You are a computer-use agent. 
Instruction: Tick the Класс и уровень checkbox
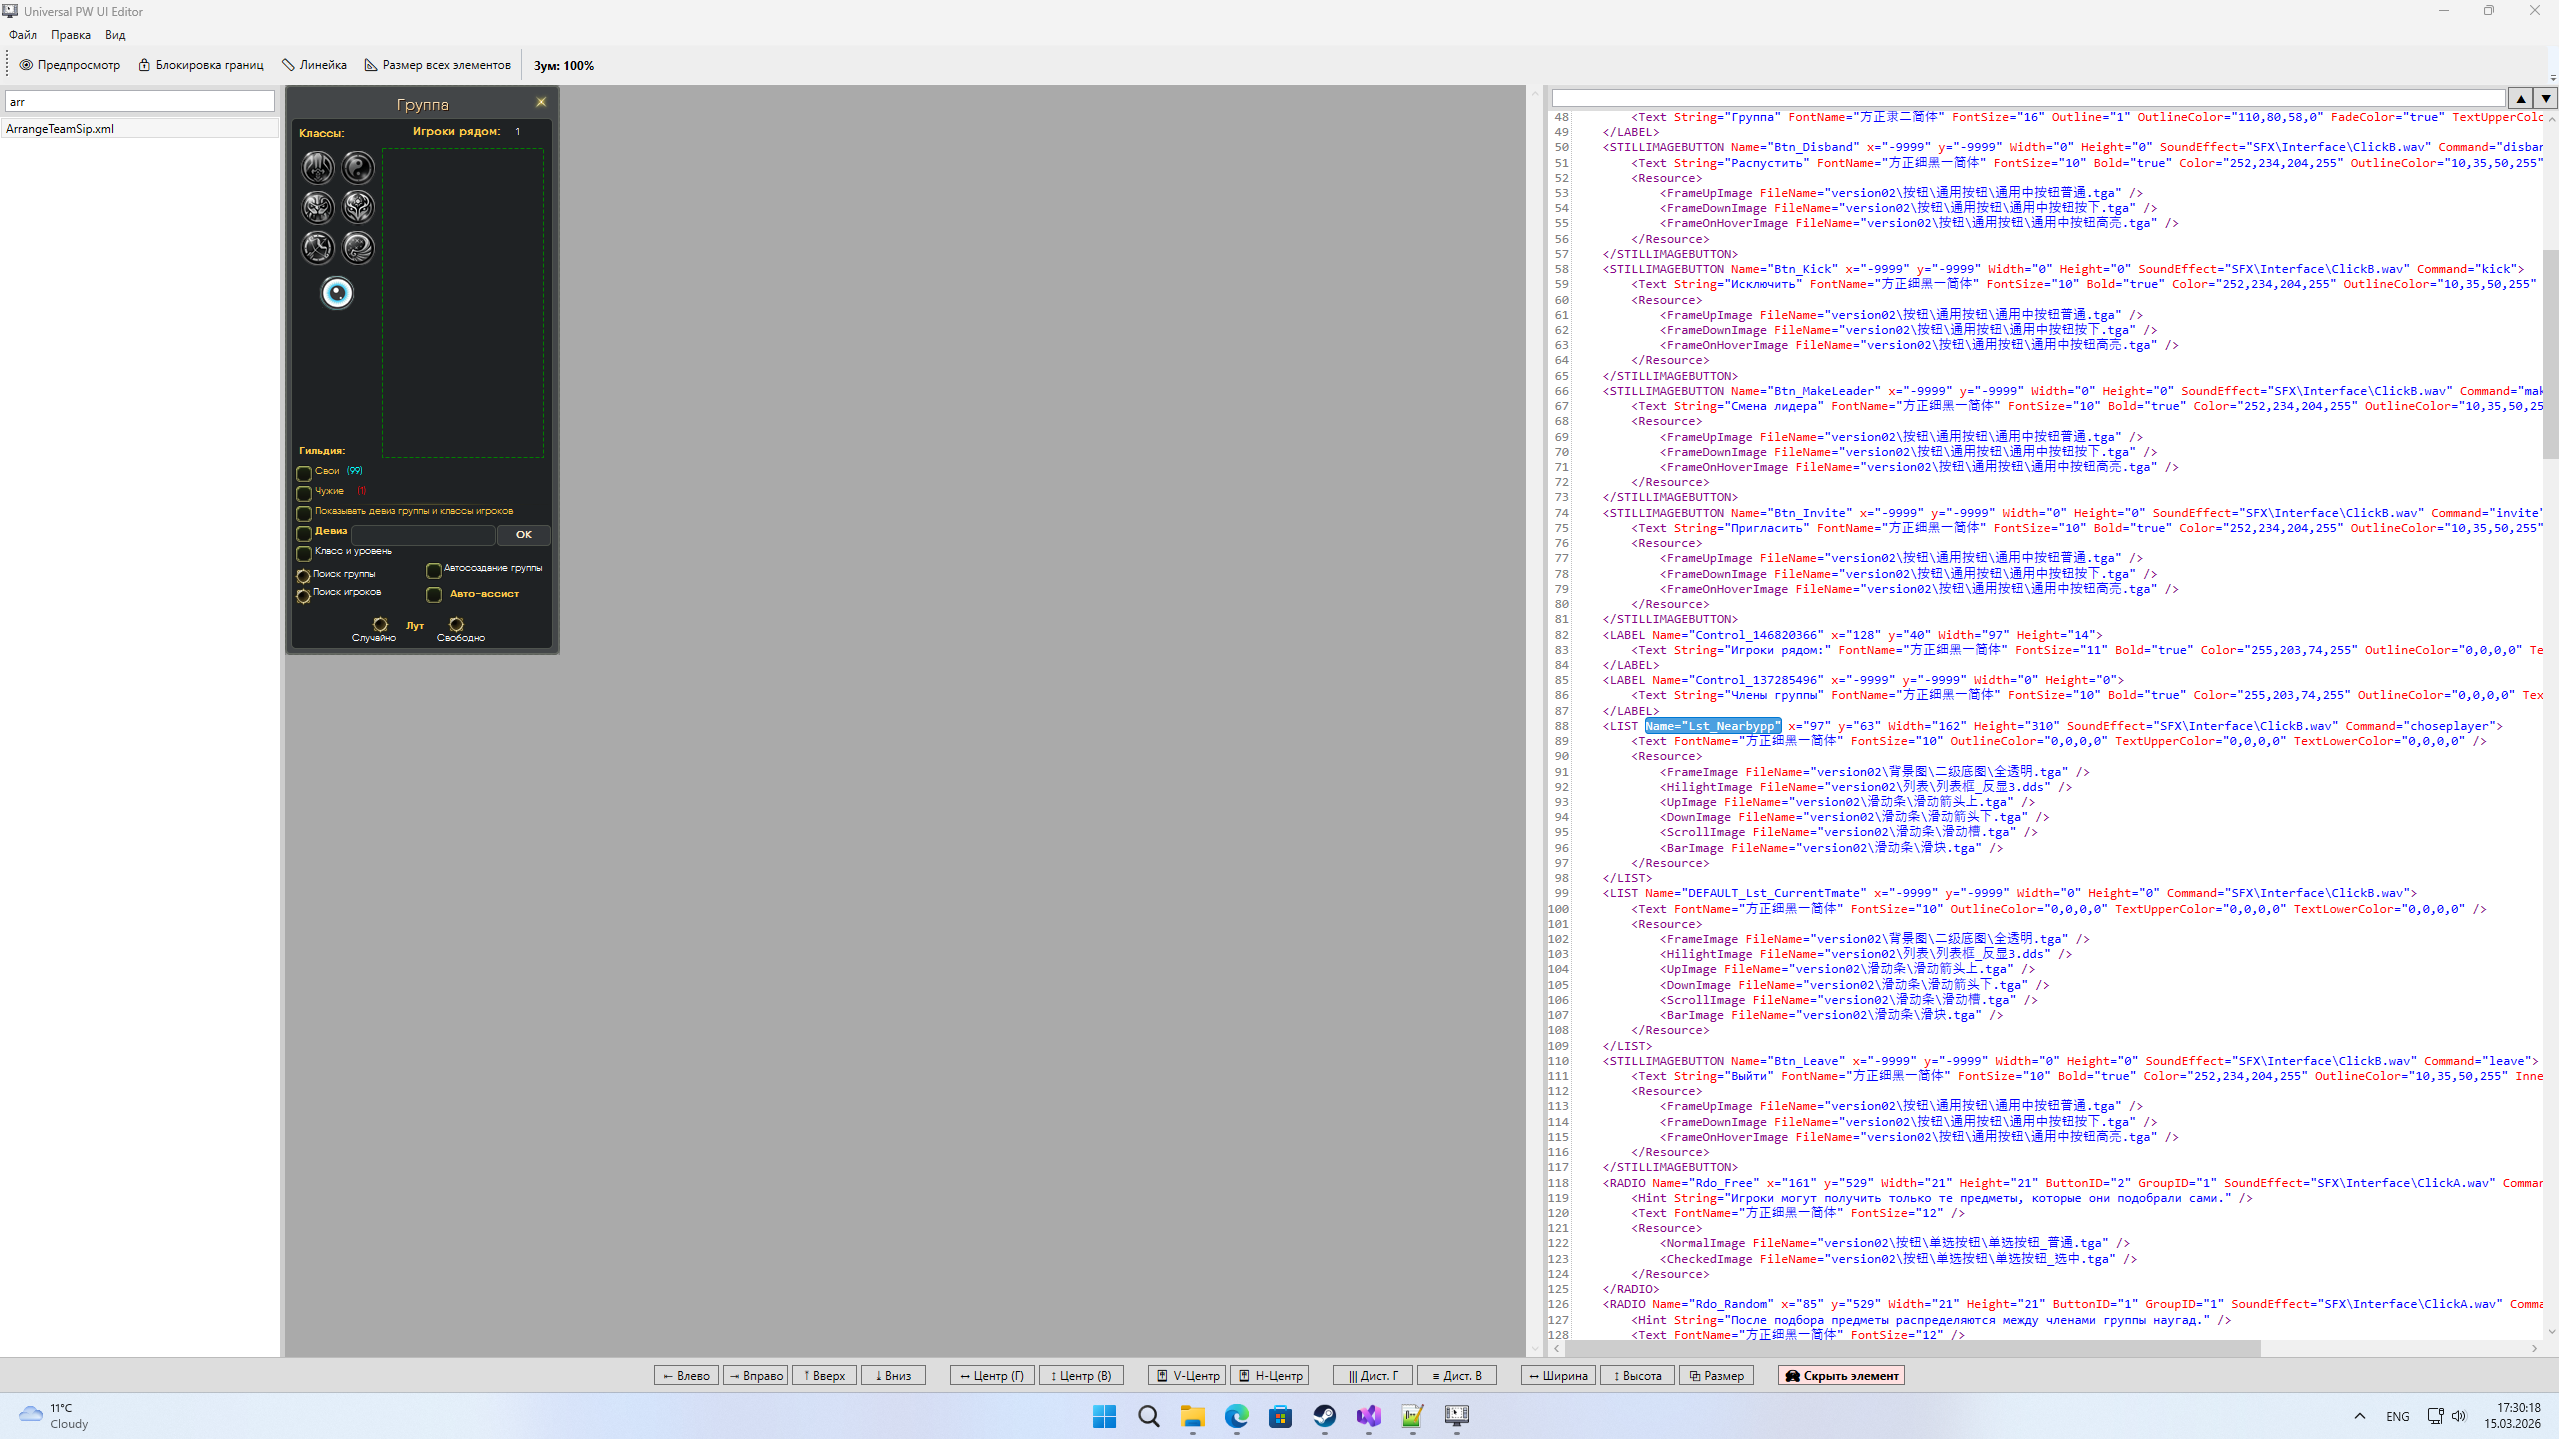point(304,553)
